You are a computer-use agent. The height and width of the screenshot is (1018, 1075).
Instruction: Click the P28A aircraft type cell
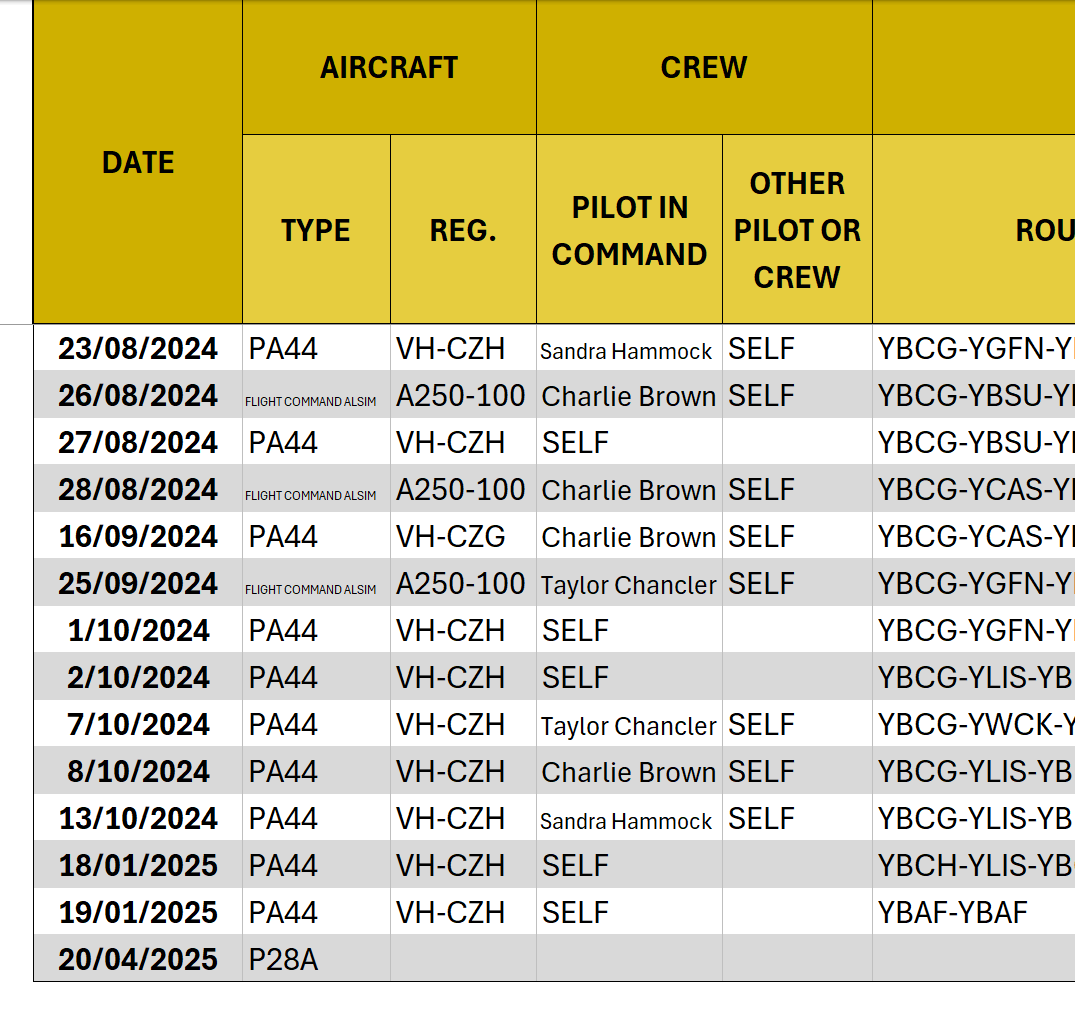pos(284,959)
